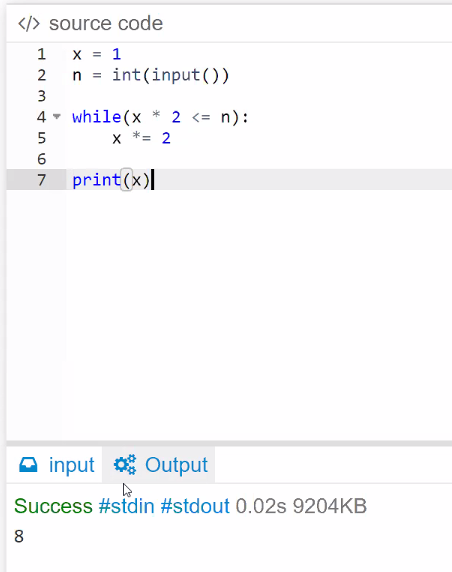Click the print(x) line
Image resolution: width=452 pixels, height=572 pixels.
click(x=111, y=180)
